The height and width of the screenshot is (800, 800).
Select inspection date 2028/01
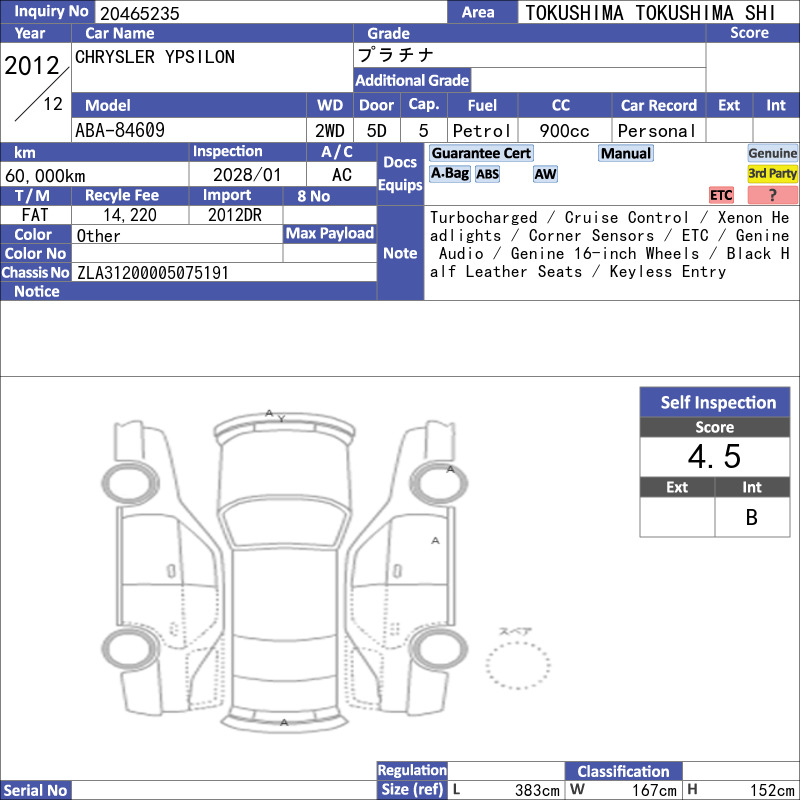247,174
